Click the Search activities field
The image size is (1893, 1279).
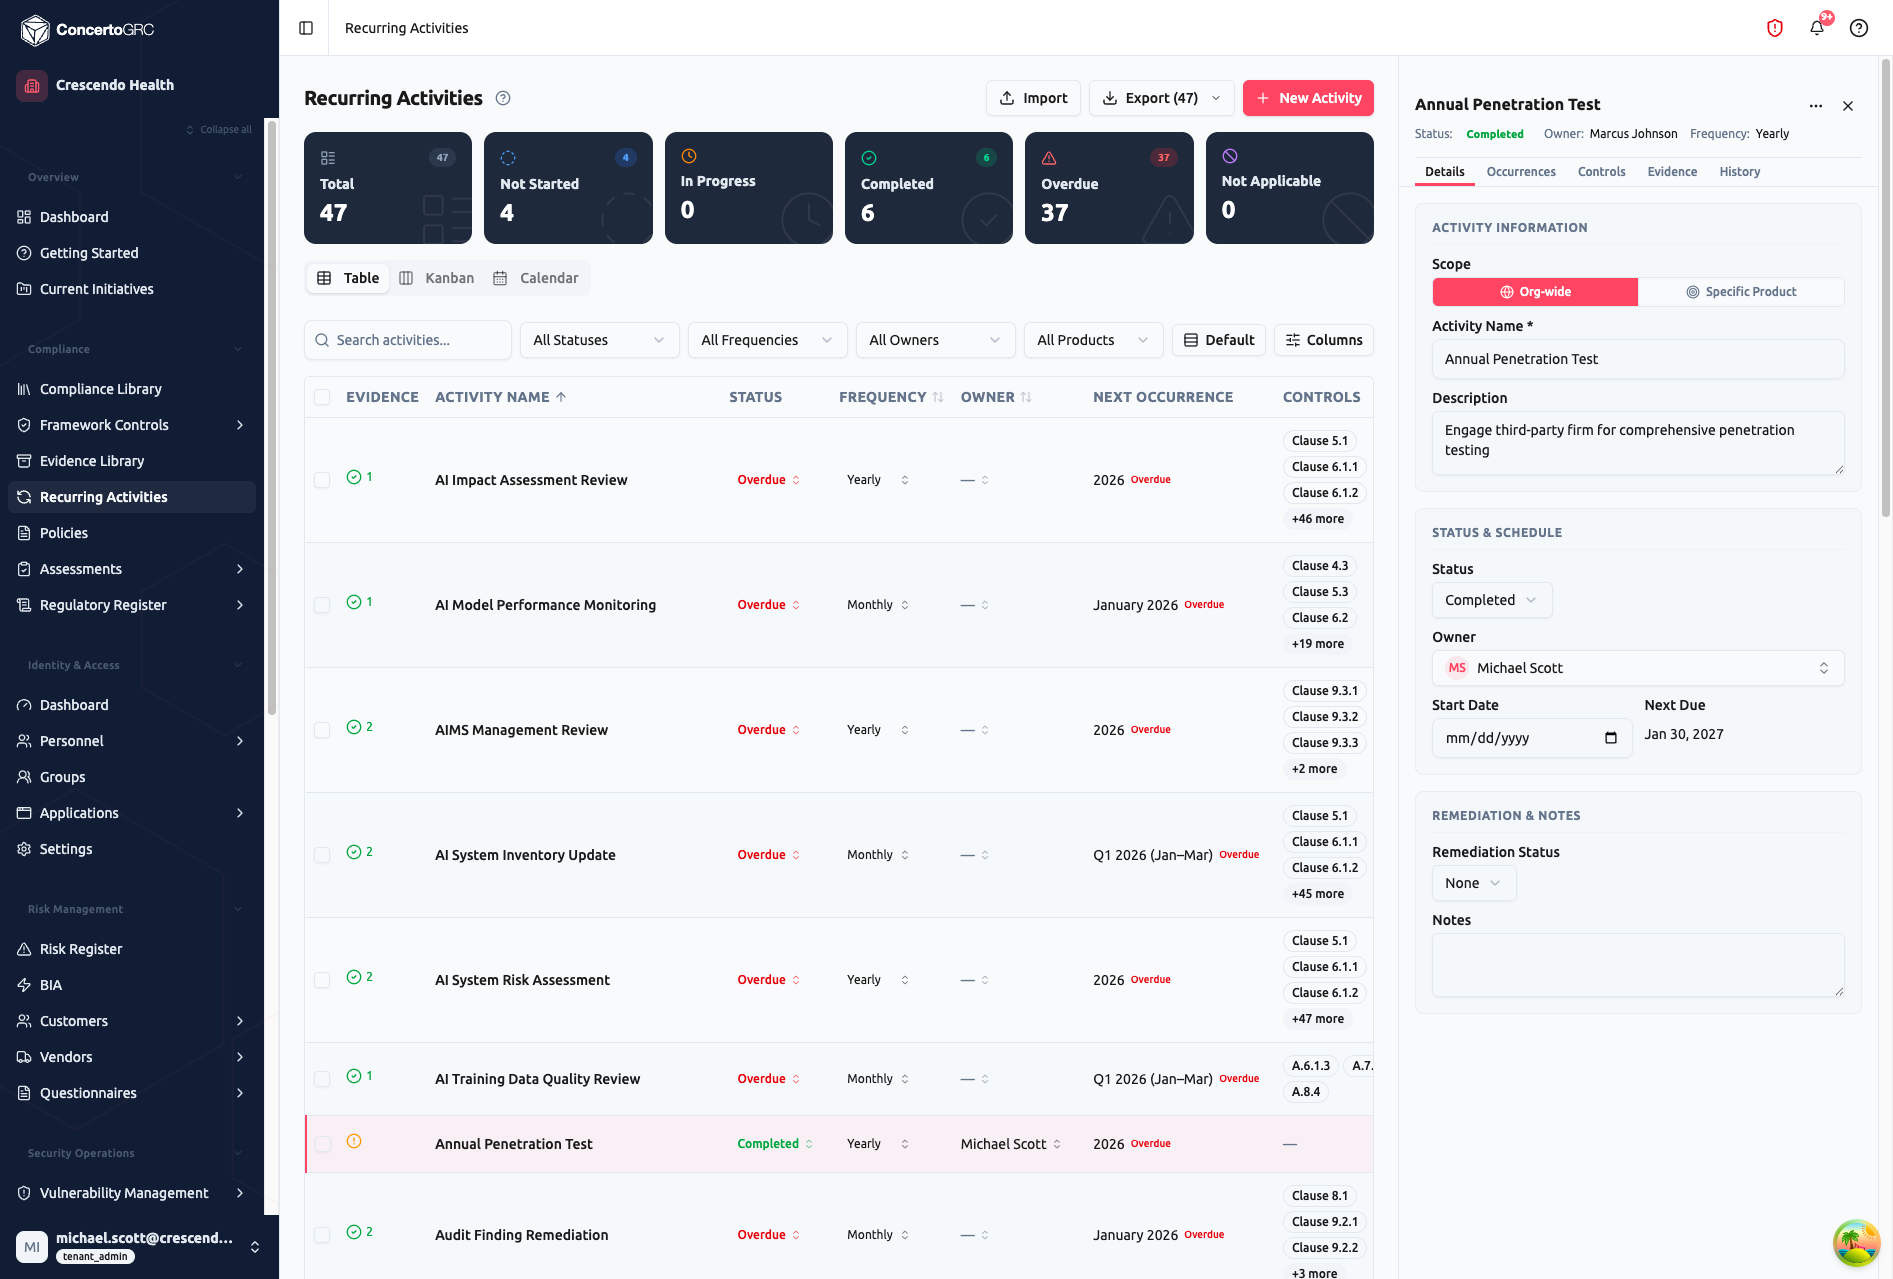pyautogui.click(x=408, y=340)
